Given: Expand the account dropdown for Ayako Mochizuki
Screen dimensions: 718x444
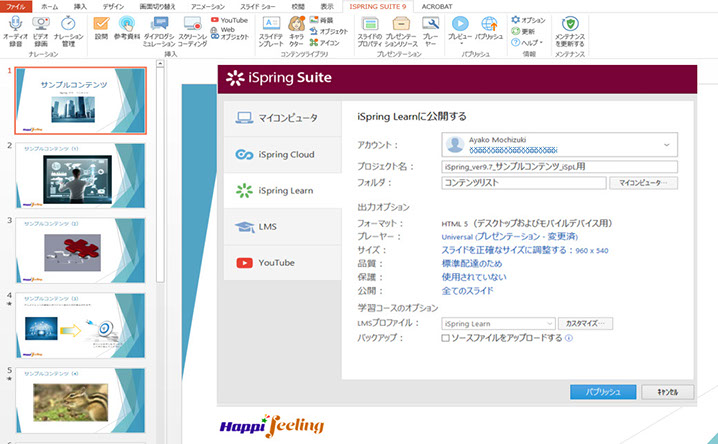Looking at the screenshot, I should (x=666, y=145).
